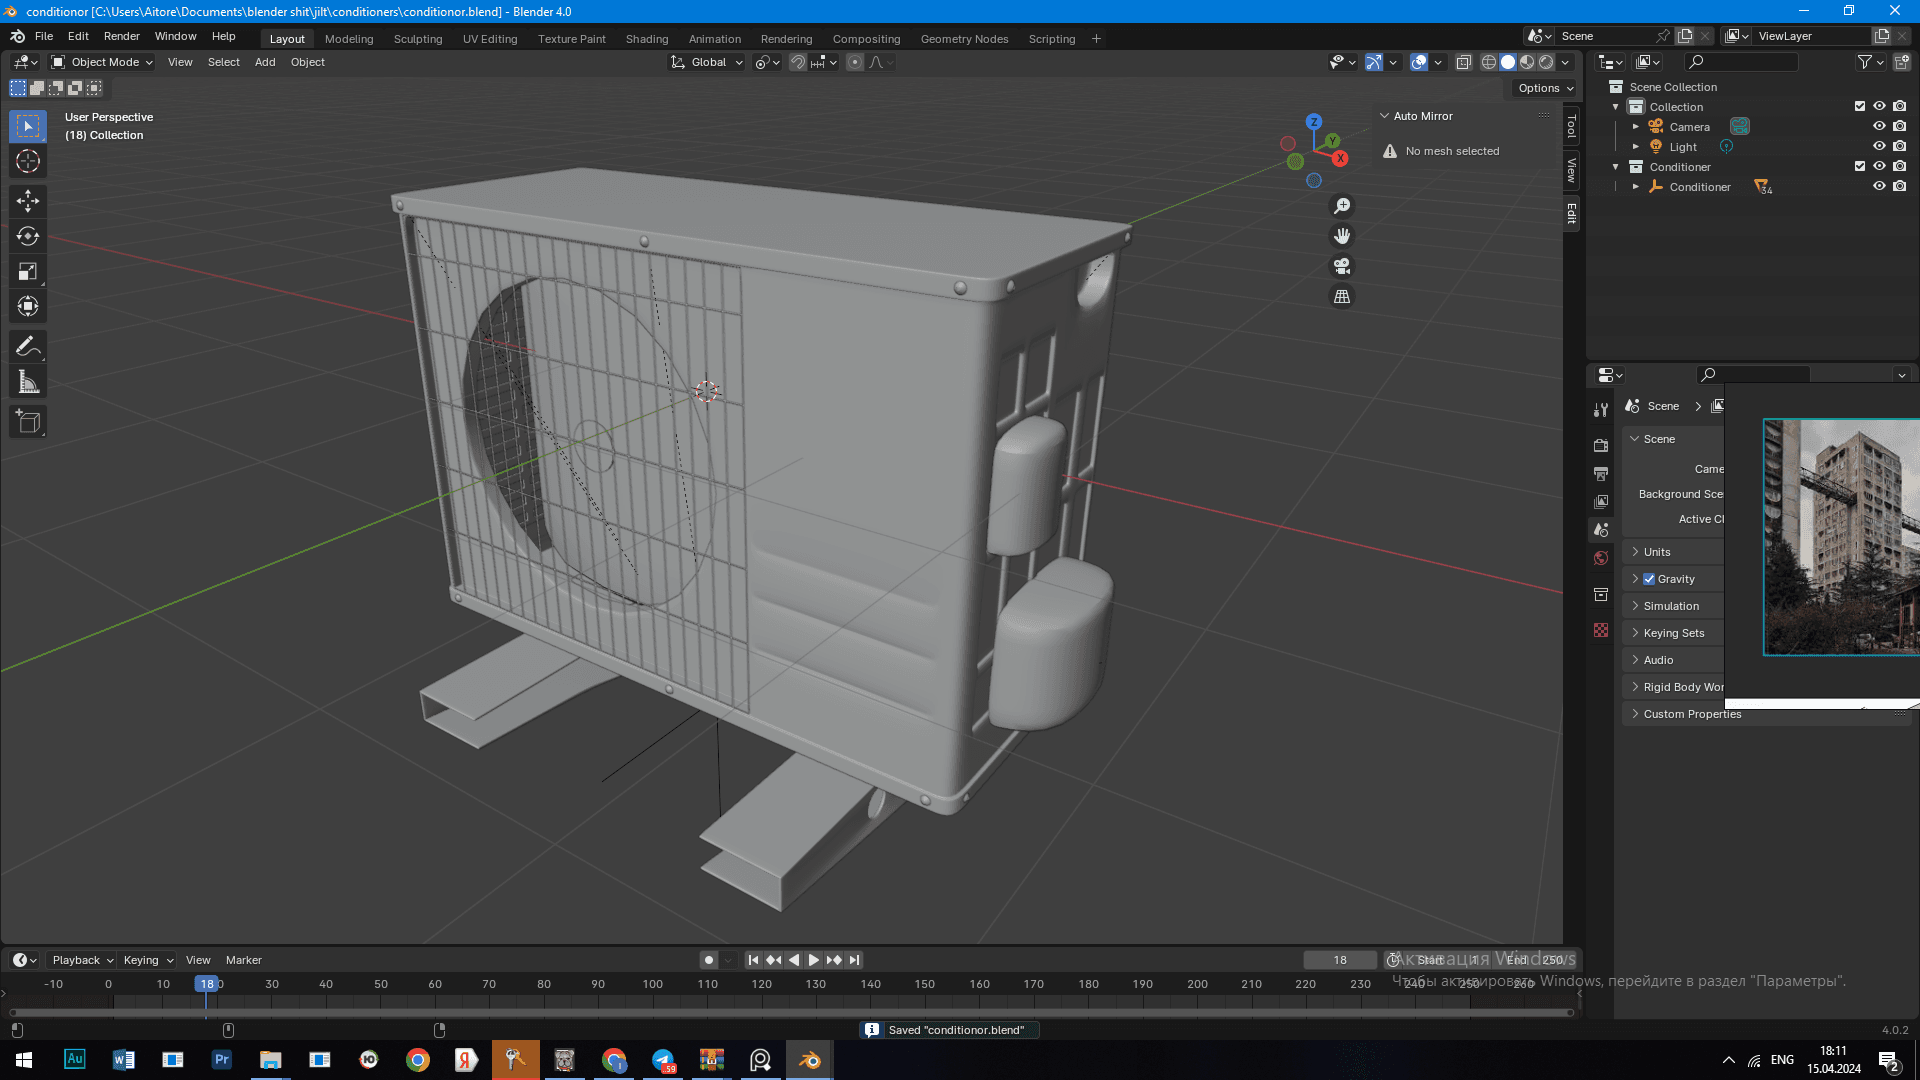The width and height of the screenshot is (1920, 1080).
Task: Select the Cursor tool in the toolbar
Action: pos(28,161)
